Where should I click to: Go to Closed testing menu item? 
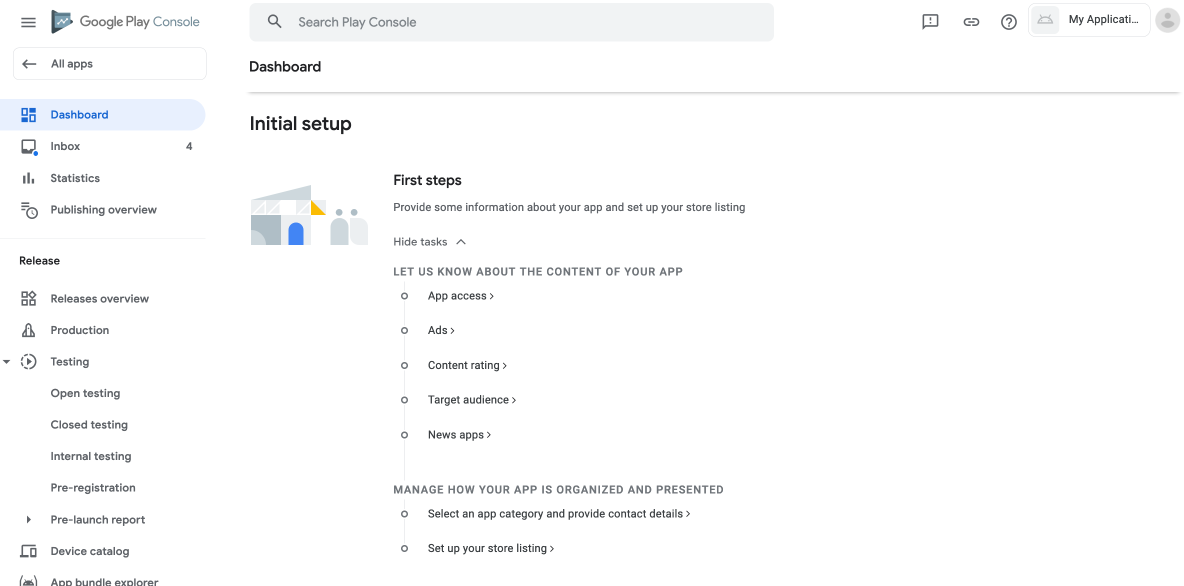[x=89, y=424]
